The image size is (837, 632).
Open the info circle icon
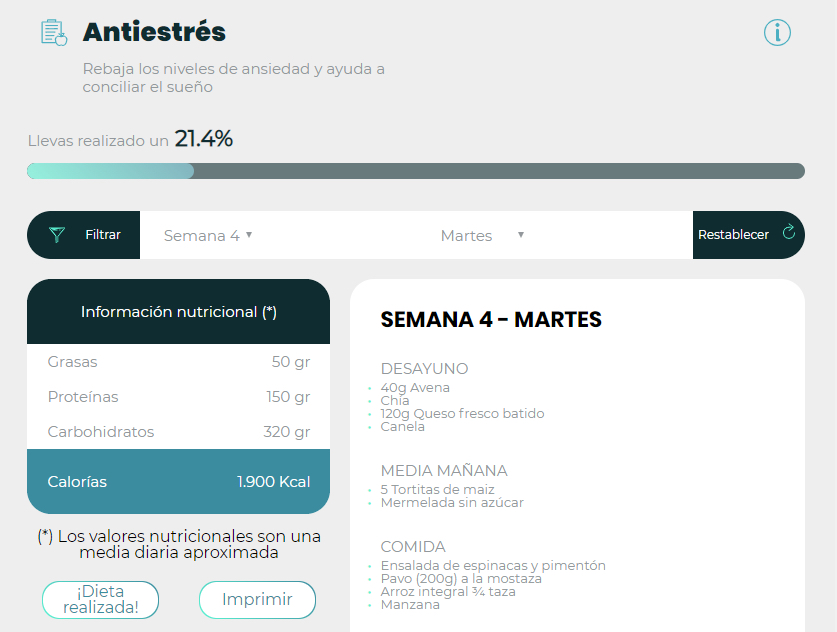[777, 33]
